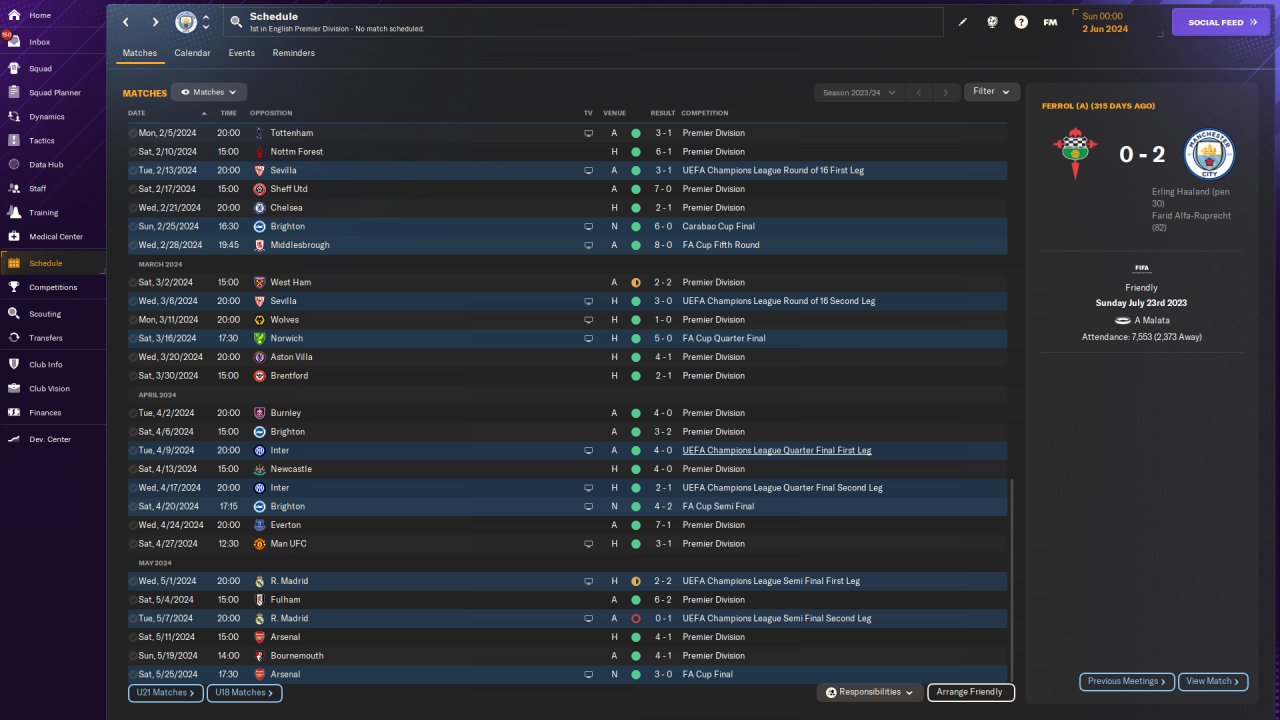Open the Inbox in the sidebar
This screenshot has width=1280, height=720.
[x=52, y=42]
